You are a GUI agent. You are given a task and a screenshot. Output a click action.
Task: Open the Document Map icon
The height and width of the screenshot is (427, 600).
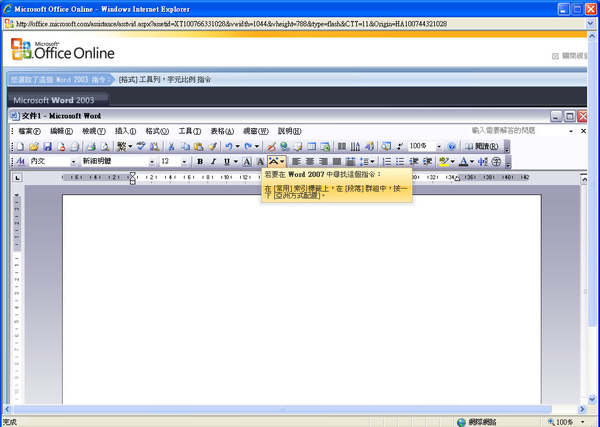tap(386, 147)
